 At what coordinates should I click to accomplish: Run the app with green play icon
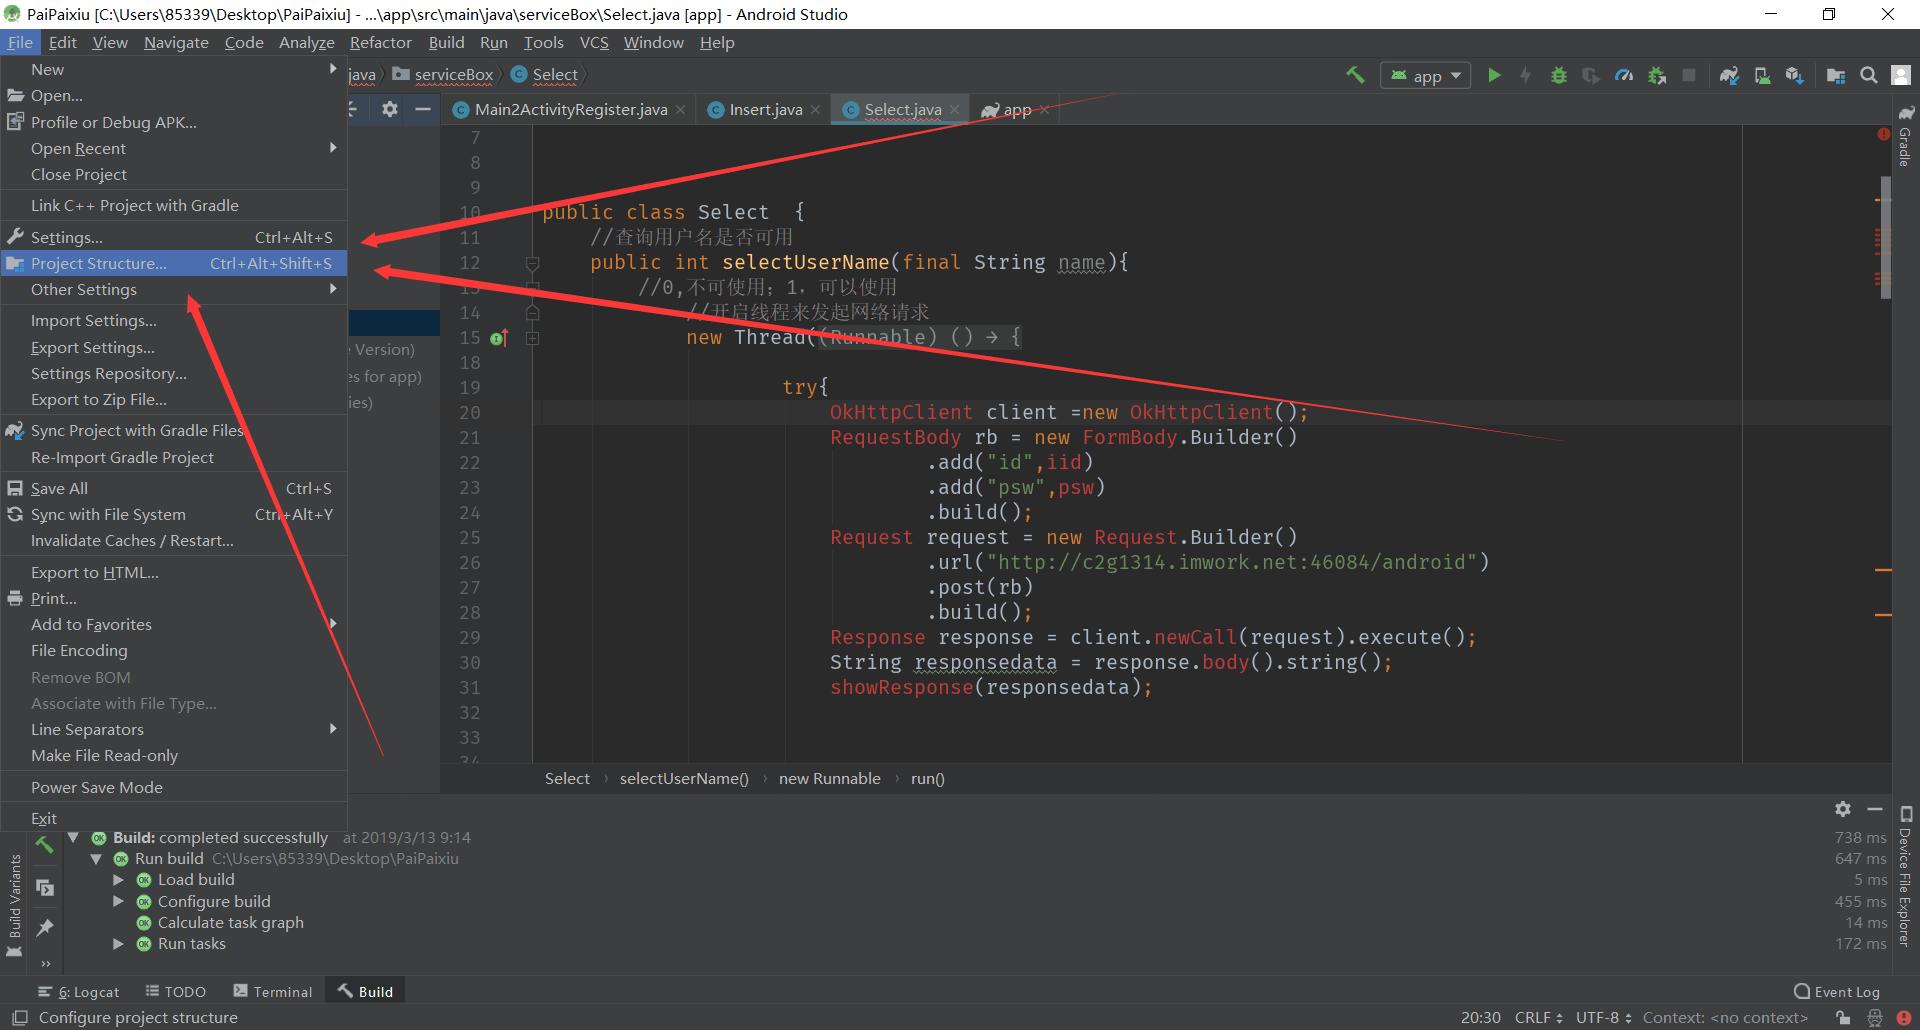point(1494,75)
